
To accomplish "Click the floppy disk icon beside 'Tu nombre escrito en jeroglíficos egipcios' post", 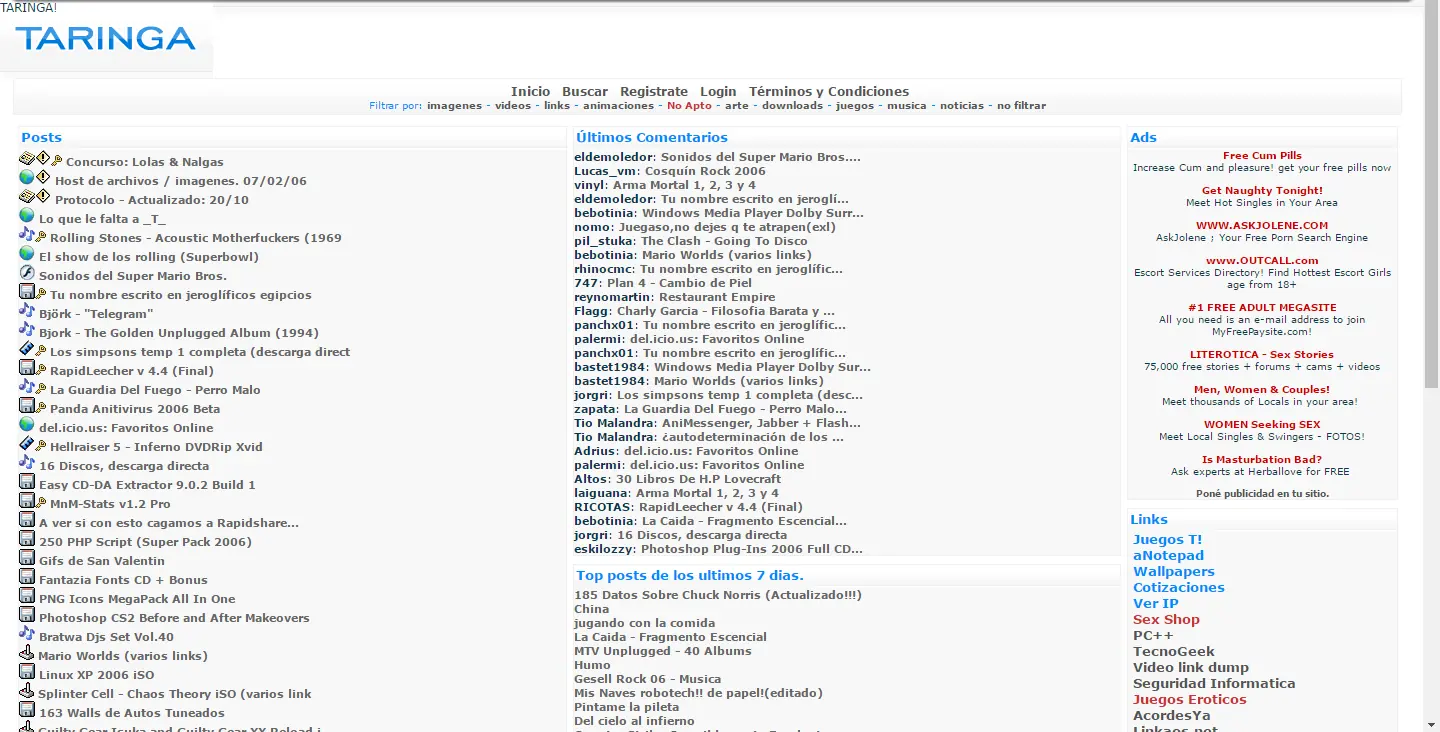I will coord(27,292).
